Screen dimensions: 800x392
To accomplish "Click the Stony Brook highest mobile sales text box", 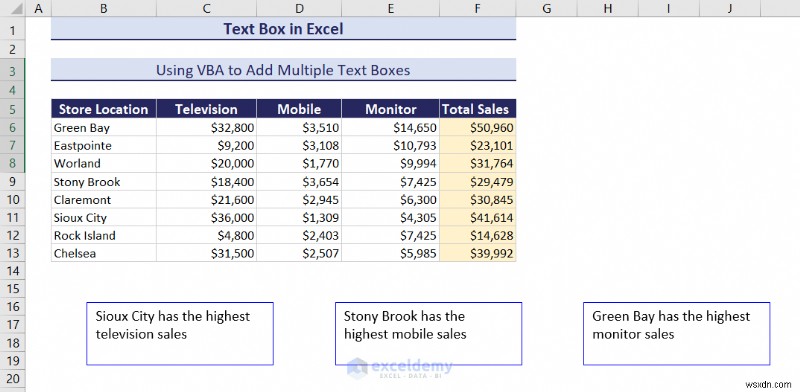I will pos(428,333).
